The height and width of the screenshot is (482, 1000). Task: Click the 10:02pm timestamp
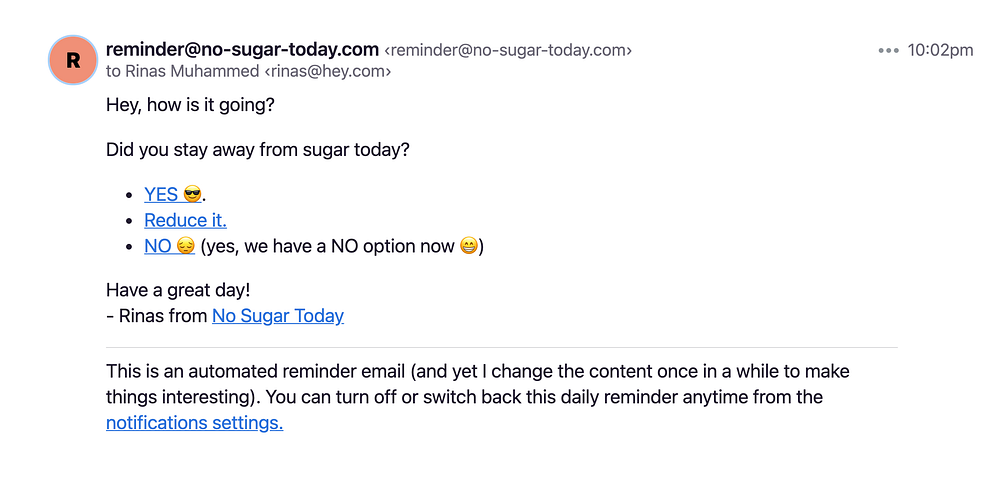click(940, 51)
